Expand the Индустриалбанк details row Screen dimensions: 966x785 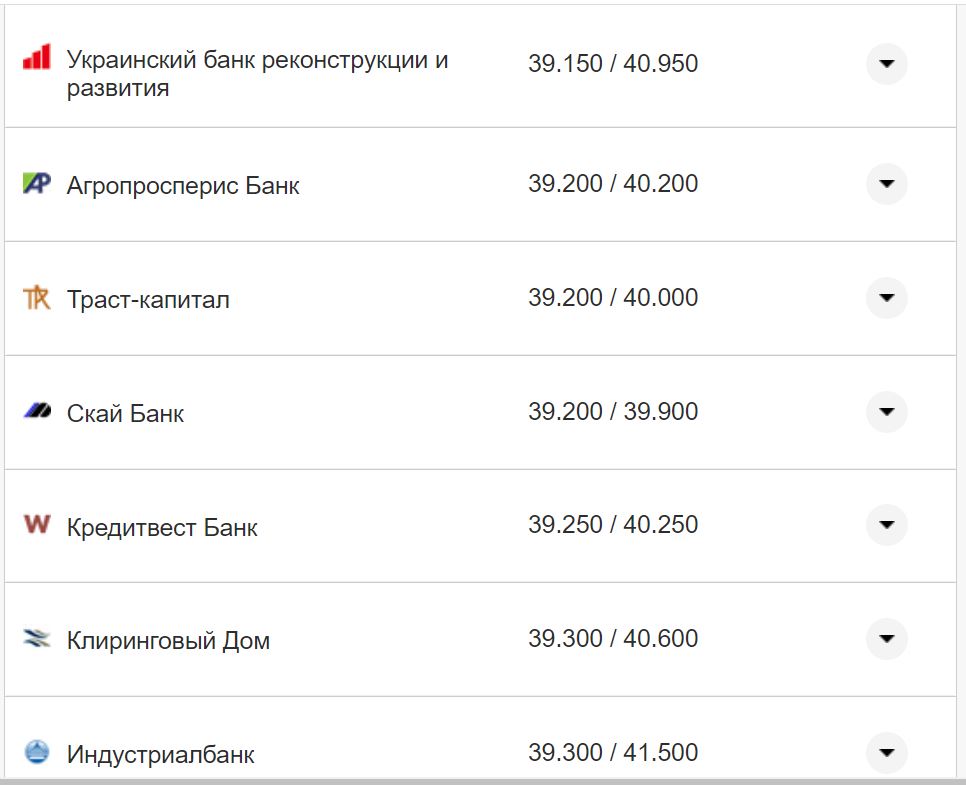tap(886, 752)
